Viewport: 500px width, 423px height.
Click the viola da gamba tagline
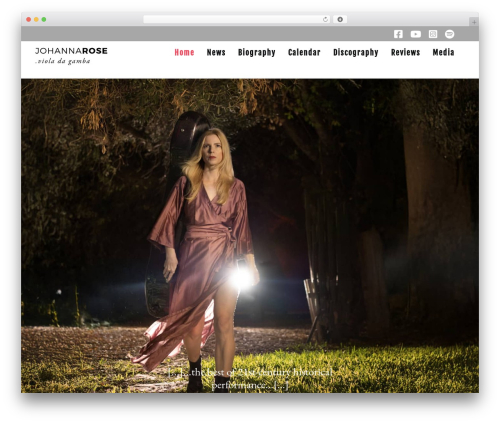pyautogui.click(x=63, y=61)
